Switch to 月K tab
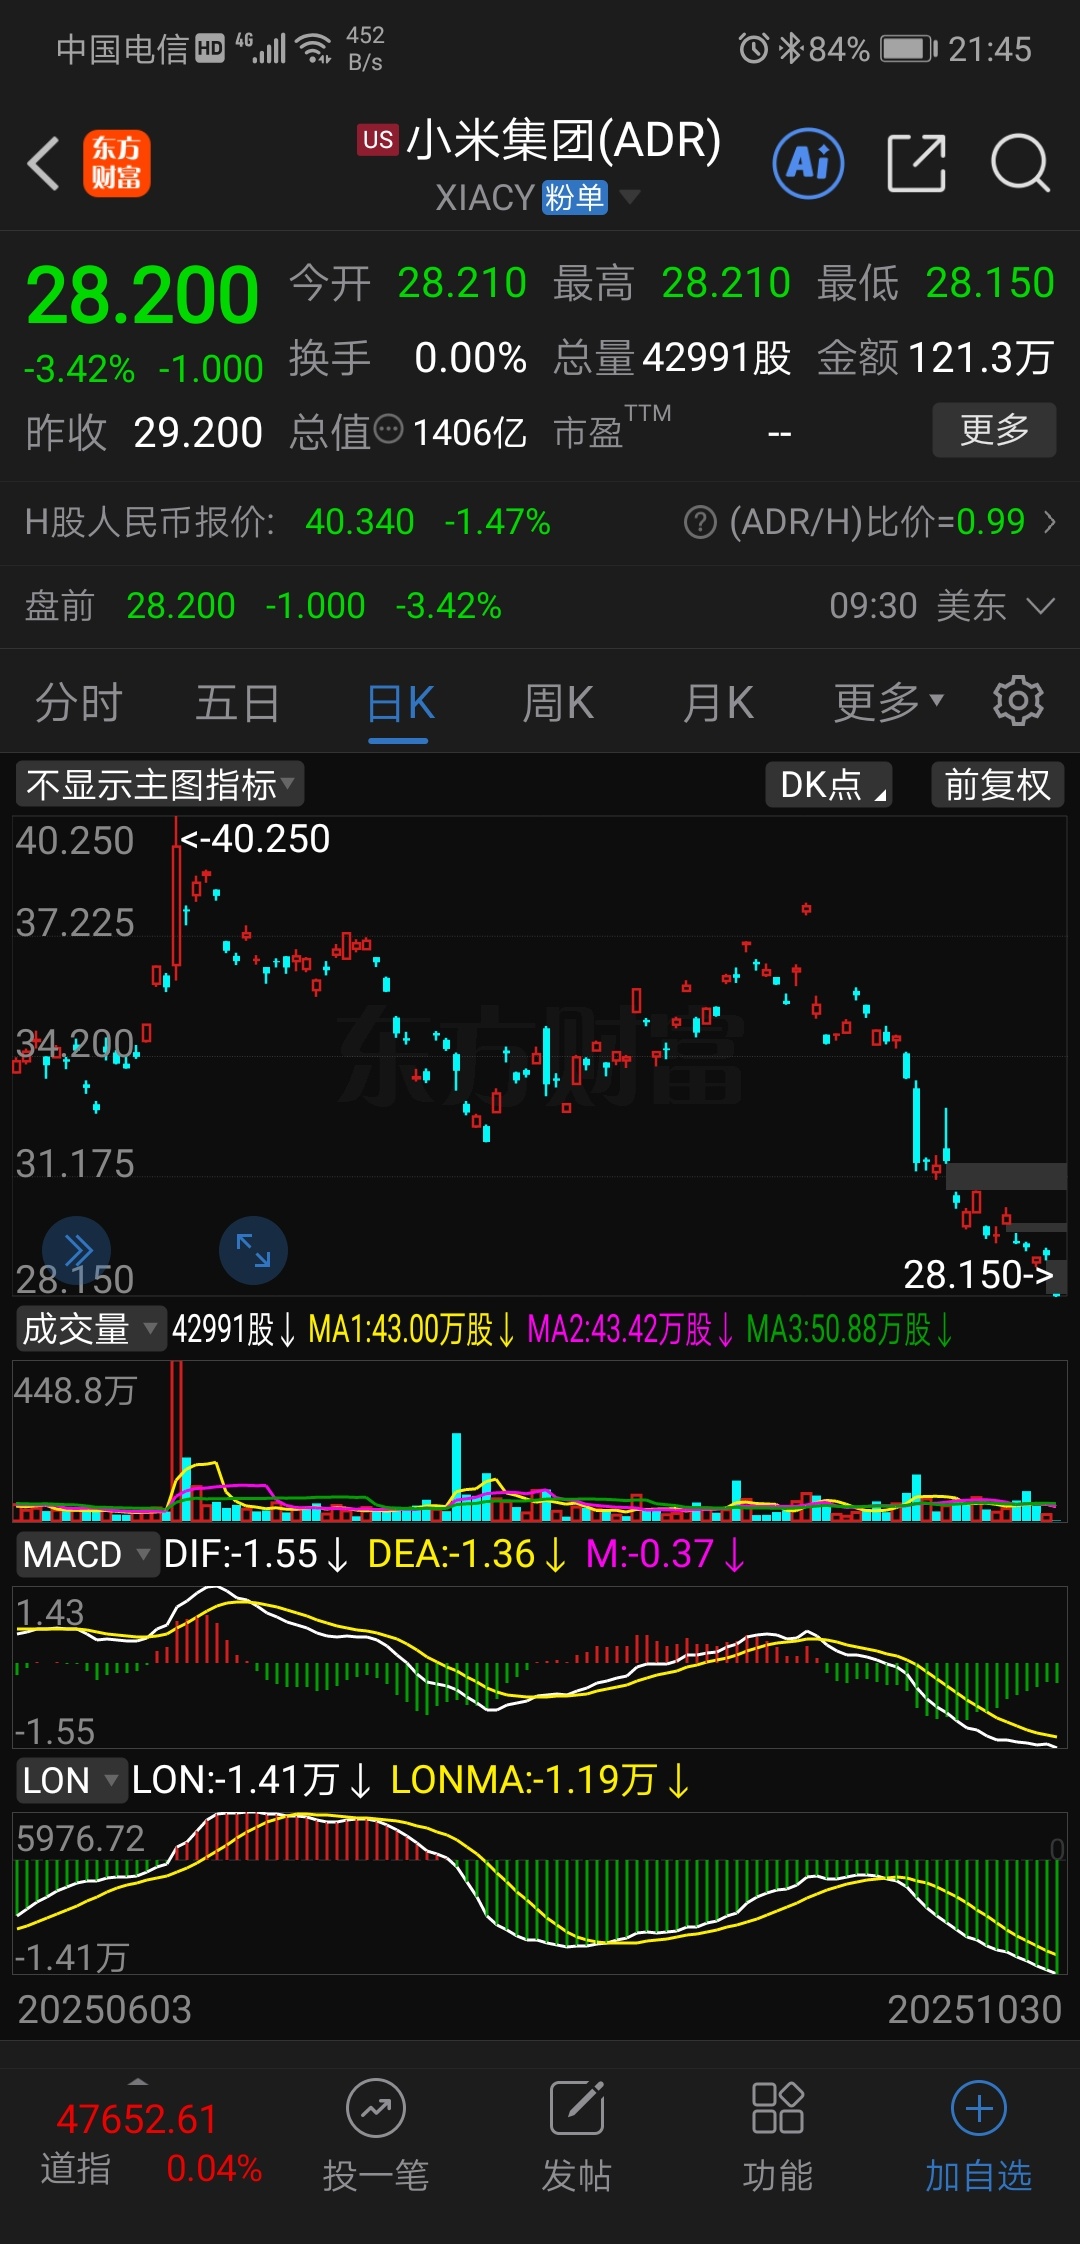 718,703
